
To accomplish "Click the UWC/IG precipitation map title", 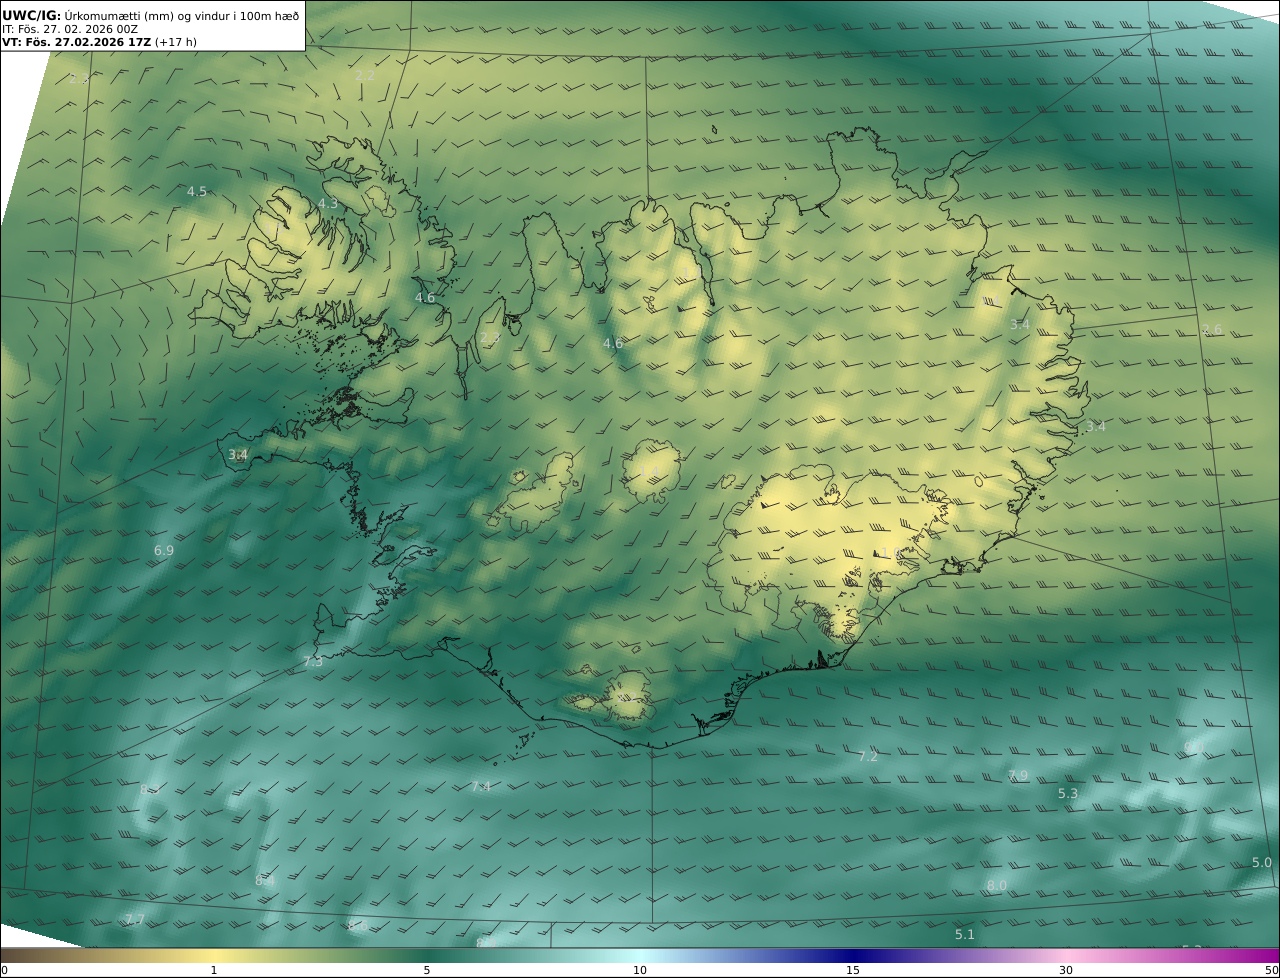I will click(150, 16).
